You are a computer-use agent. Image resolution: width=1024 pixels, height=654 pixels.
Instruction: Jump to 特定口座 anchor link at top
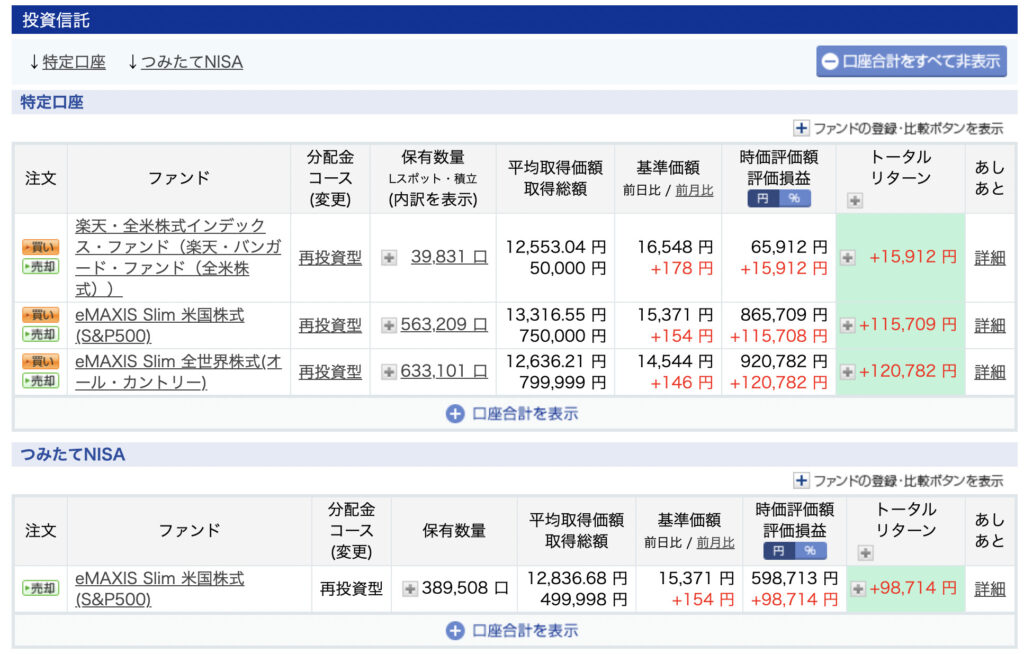point(74,62)
